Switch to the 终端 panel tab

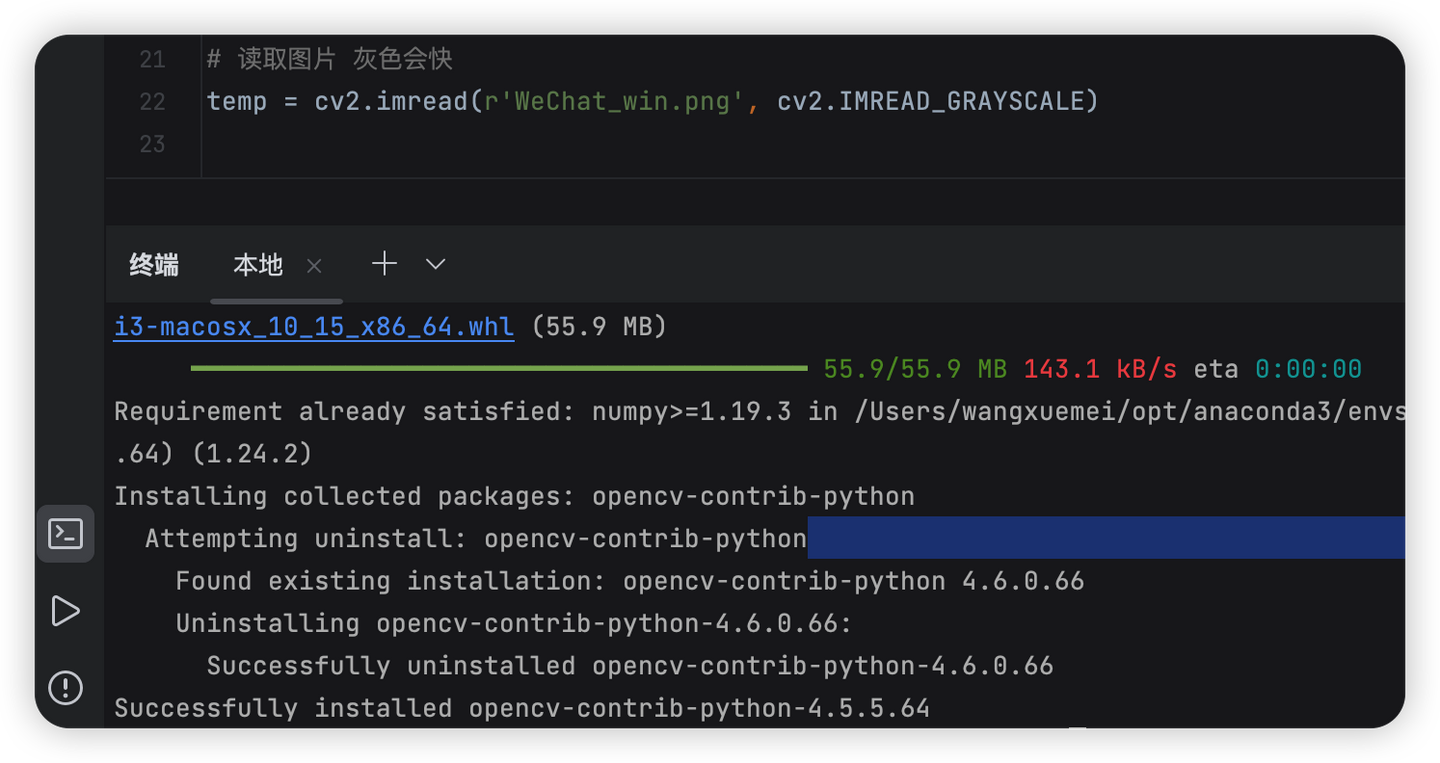click(x=153, y=265)
